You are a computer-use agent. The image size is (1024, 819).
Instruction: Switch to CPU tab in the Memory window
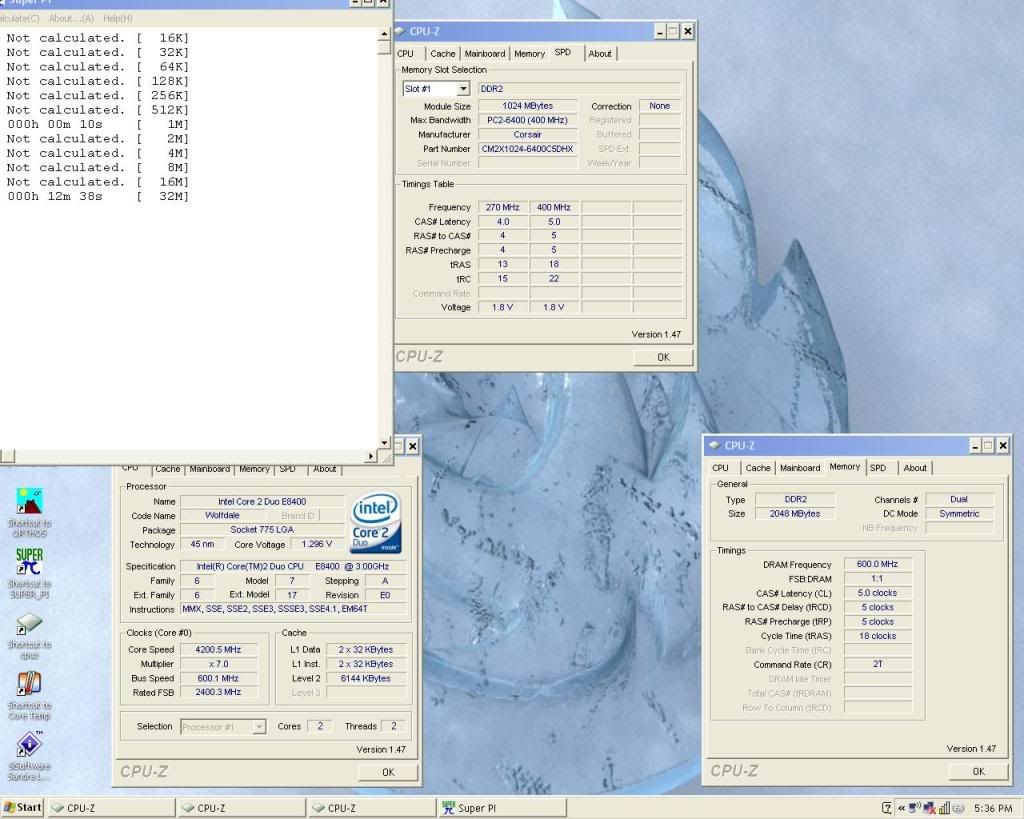[x=720, y=468]
